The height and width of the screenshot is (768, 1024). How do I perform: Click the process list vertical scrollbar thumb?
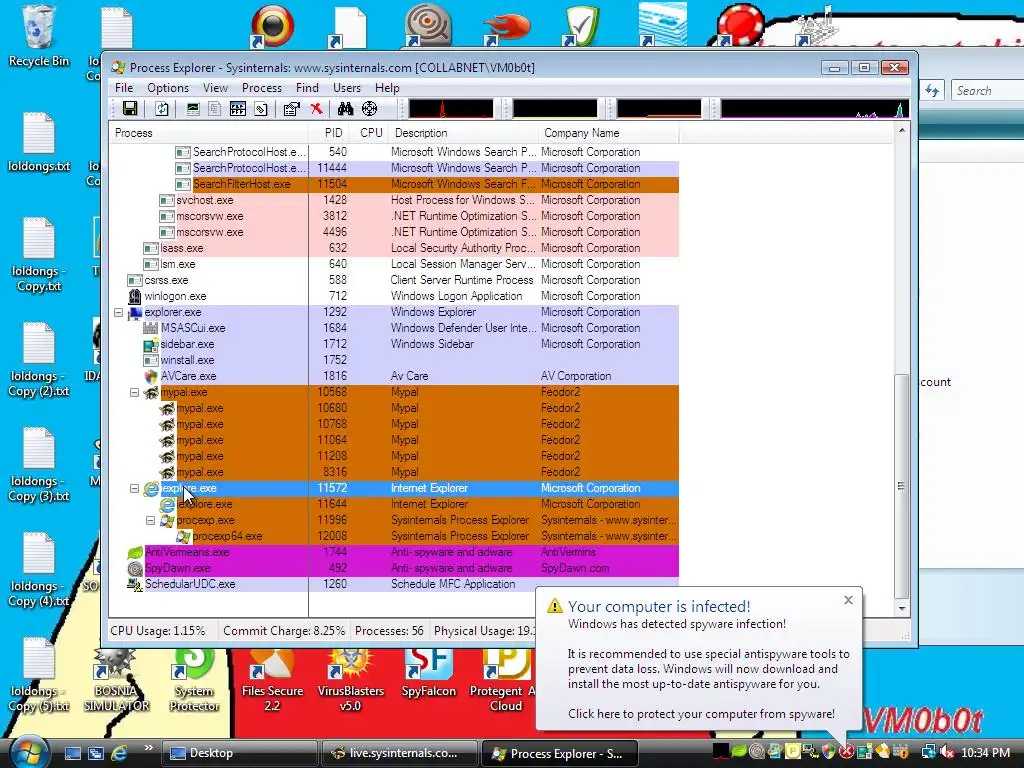[x=901, y=486]
